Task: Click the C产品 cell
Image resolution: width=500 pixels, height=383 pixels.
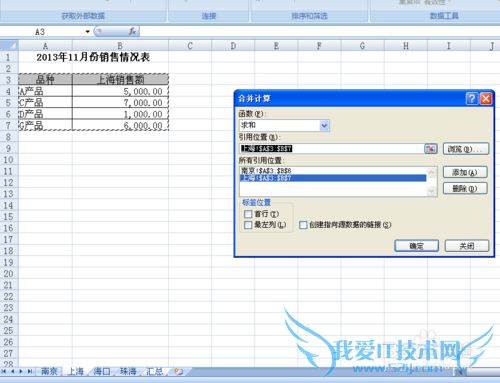Action: click(x=45, y=103)
